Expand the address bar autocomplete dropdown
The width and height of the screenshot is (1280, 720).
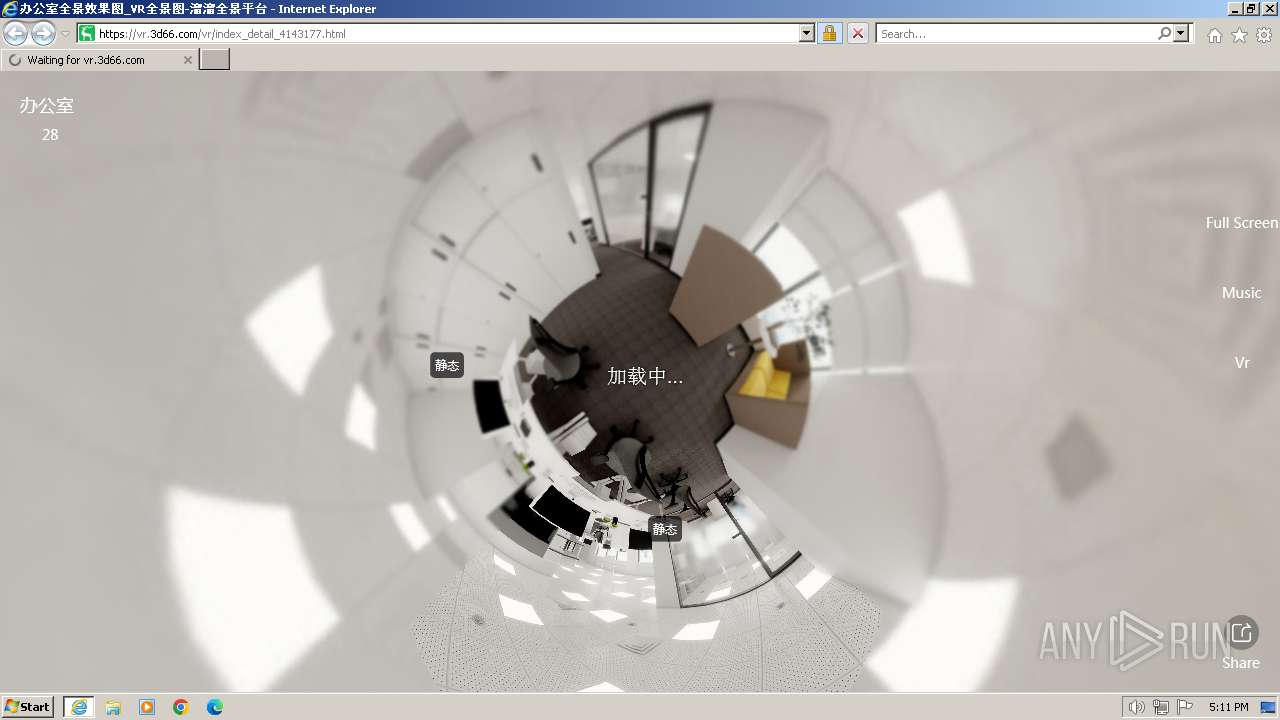[807, 34]
